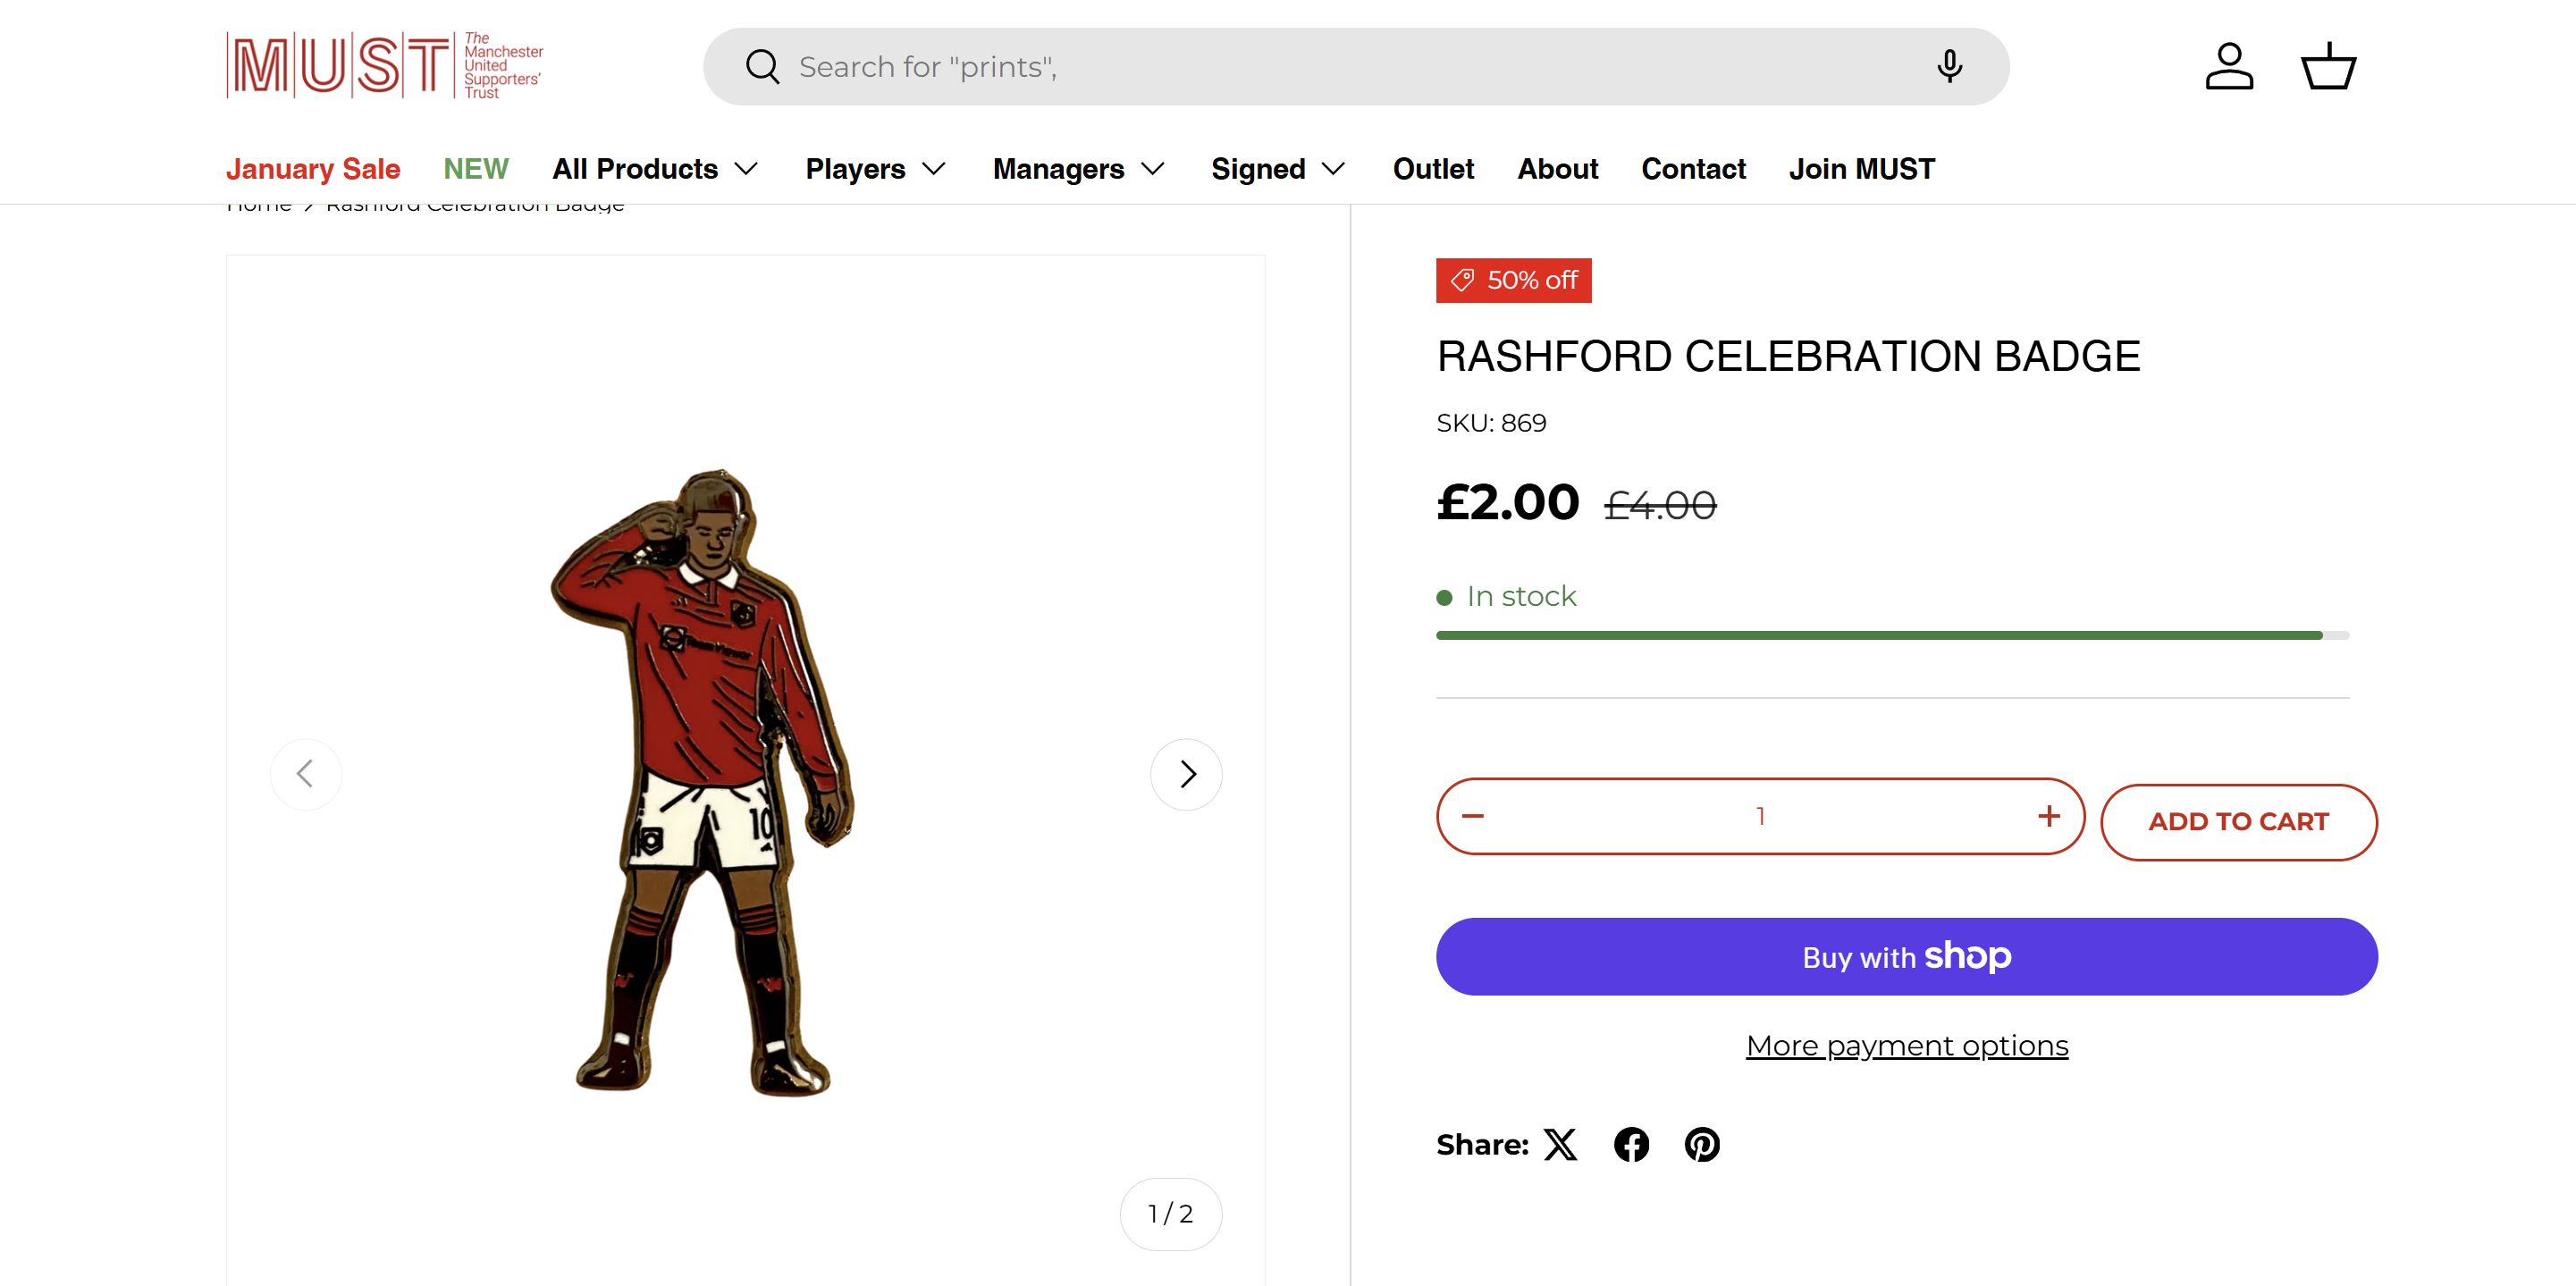Share product on Facebook

[x=1631, y=1144]
